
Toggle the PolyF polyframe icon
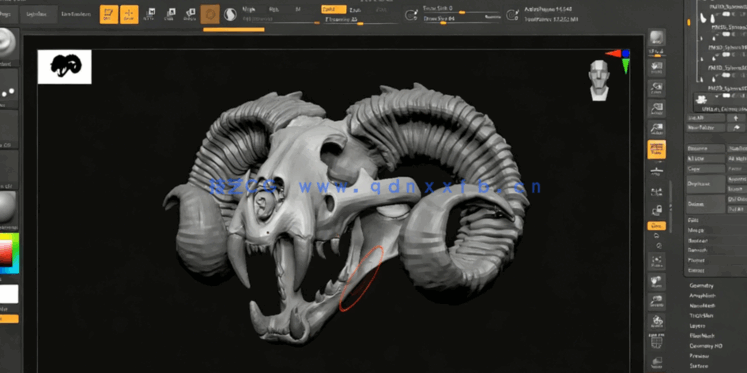657,343
